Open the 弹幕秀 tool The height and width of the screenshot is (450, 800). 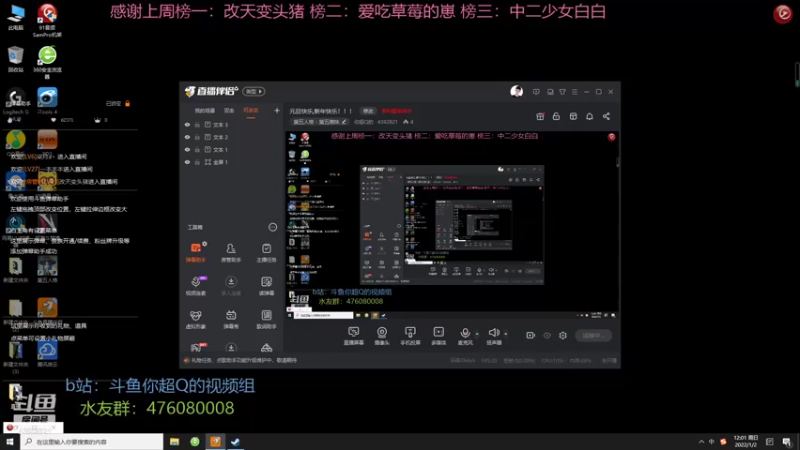tap(231, 319)
